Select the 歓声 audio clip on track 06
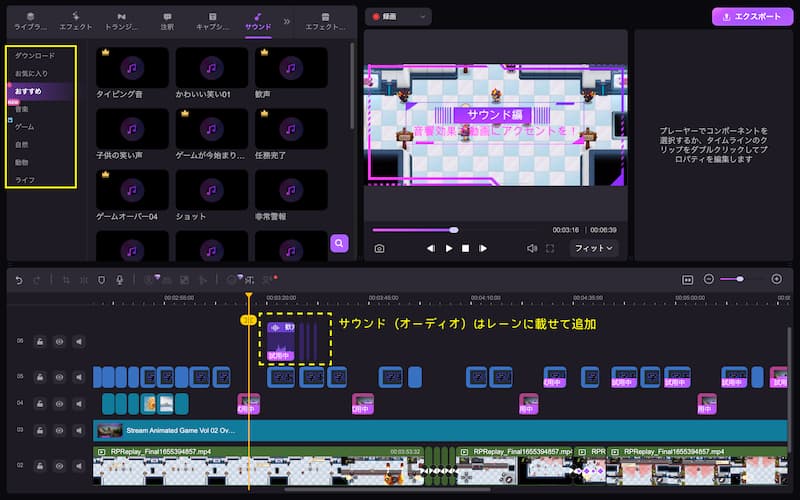The width and height of the screenshot is (800, 500). [281, 341]
